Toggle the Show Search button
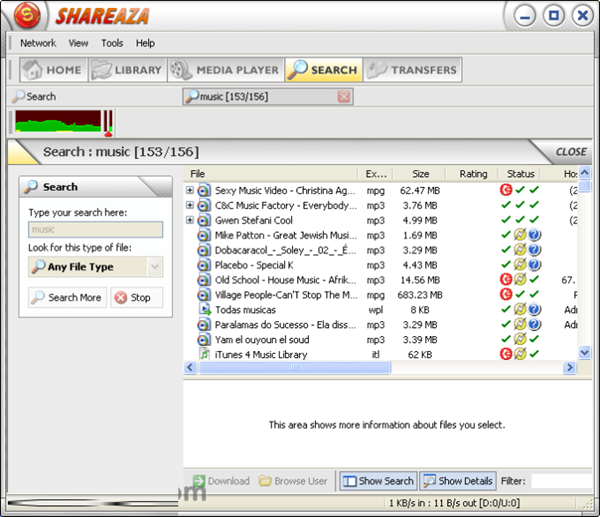 [378, 481]
